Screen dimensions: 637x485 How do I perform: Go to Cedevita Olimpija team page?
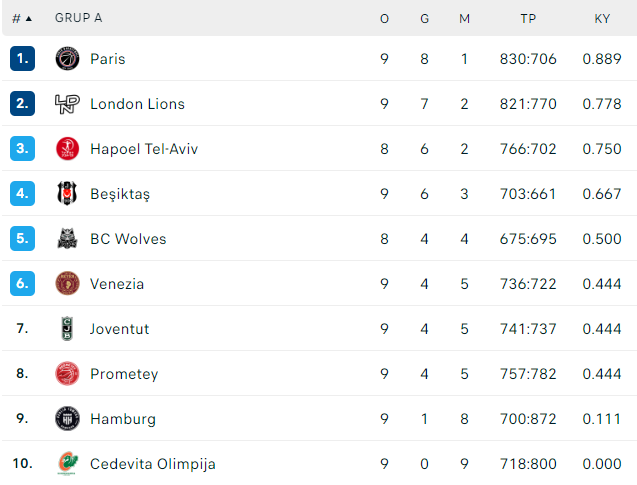[x=153, y=464]
